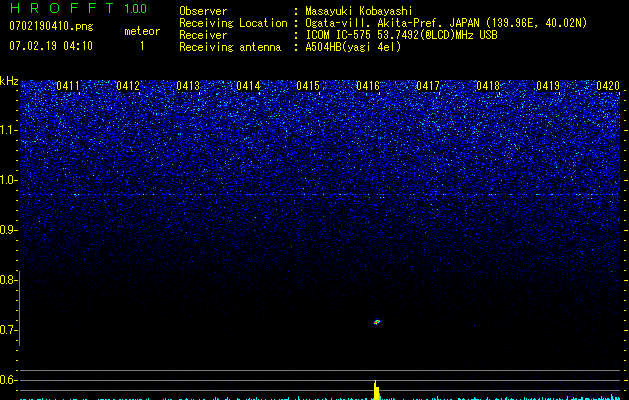Image resolution: width=629 pixels, height=400 pixels.
Task: Click antenna value A504HB(yagi 4el)
Action: [353, 47]
